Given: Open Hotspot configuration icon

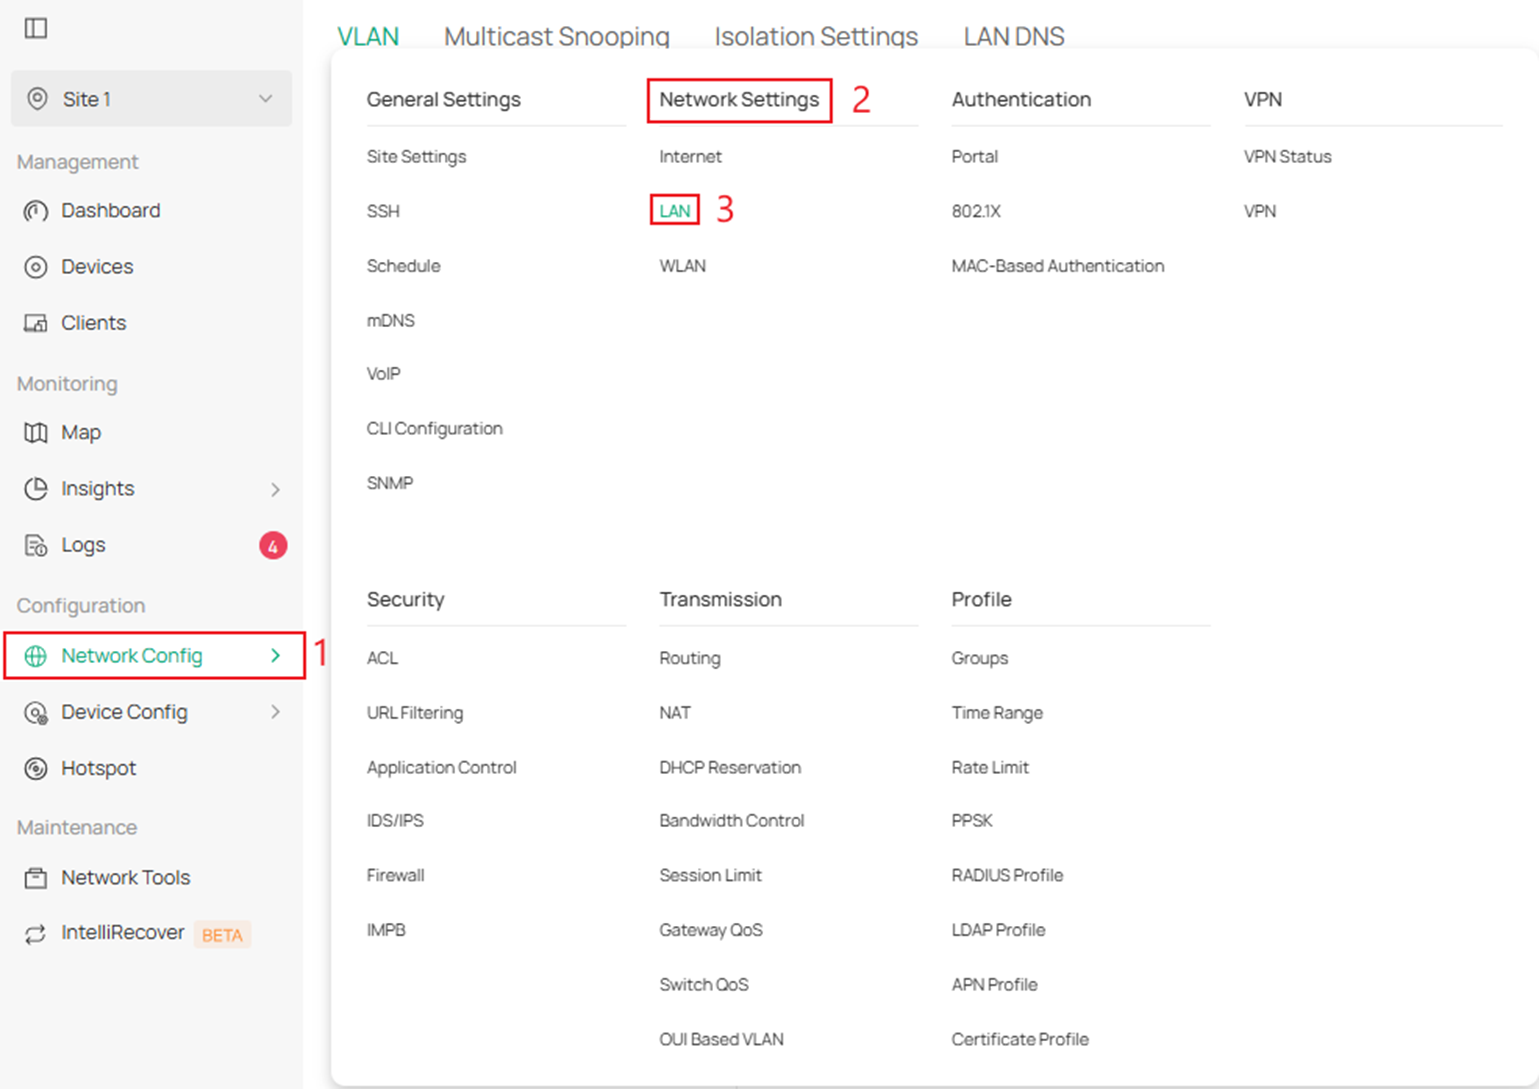Looking at the screenshot, I should point(36,768).
